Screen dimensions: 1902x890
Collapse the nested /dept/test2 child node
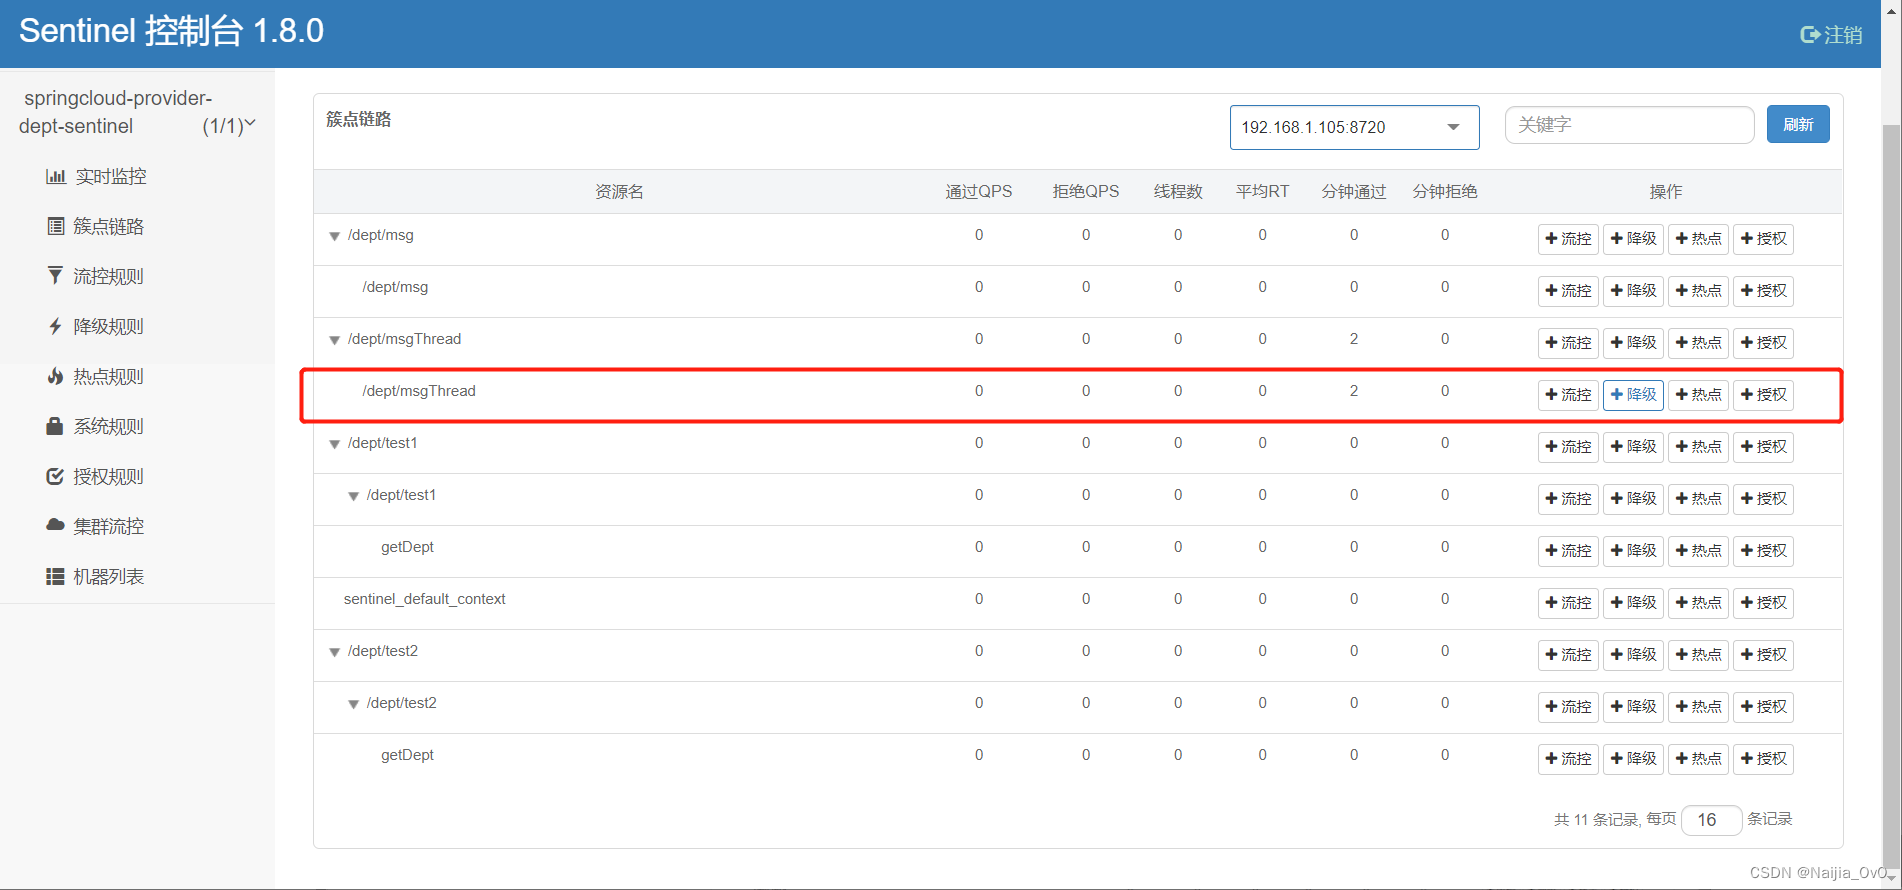click(353, 705)
